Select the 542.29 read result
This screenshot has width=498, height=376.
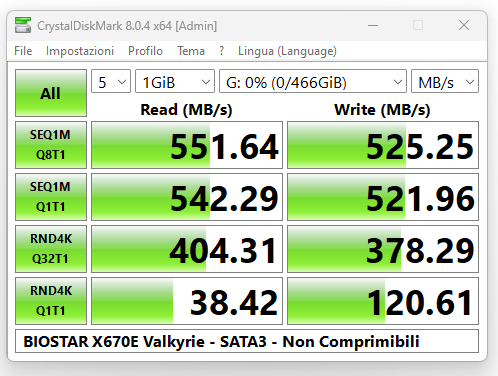coord(187,197)
